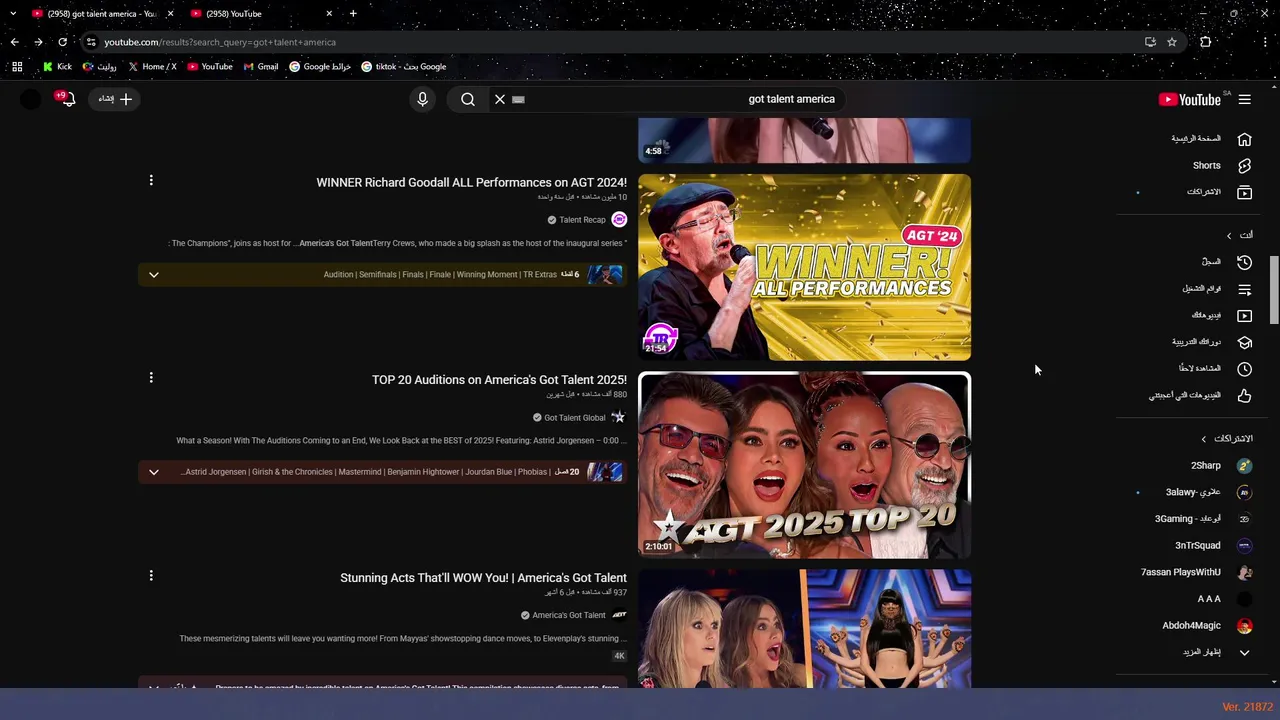1280x720 pixels.
Task: Clear the search query with X
Action: [500, 99]
